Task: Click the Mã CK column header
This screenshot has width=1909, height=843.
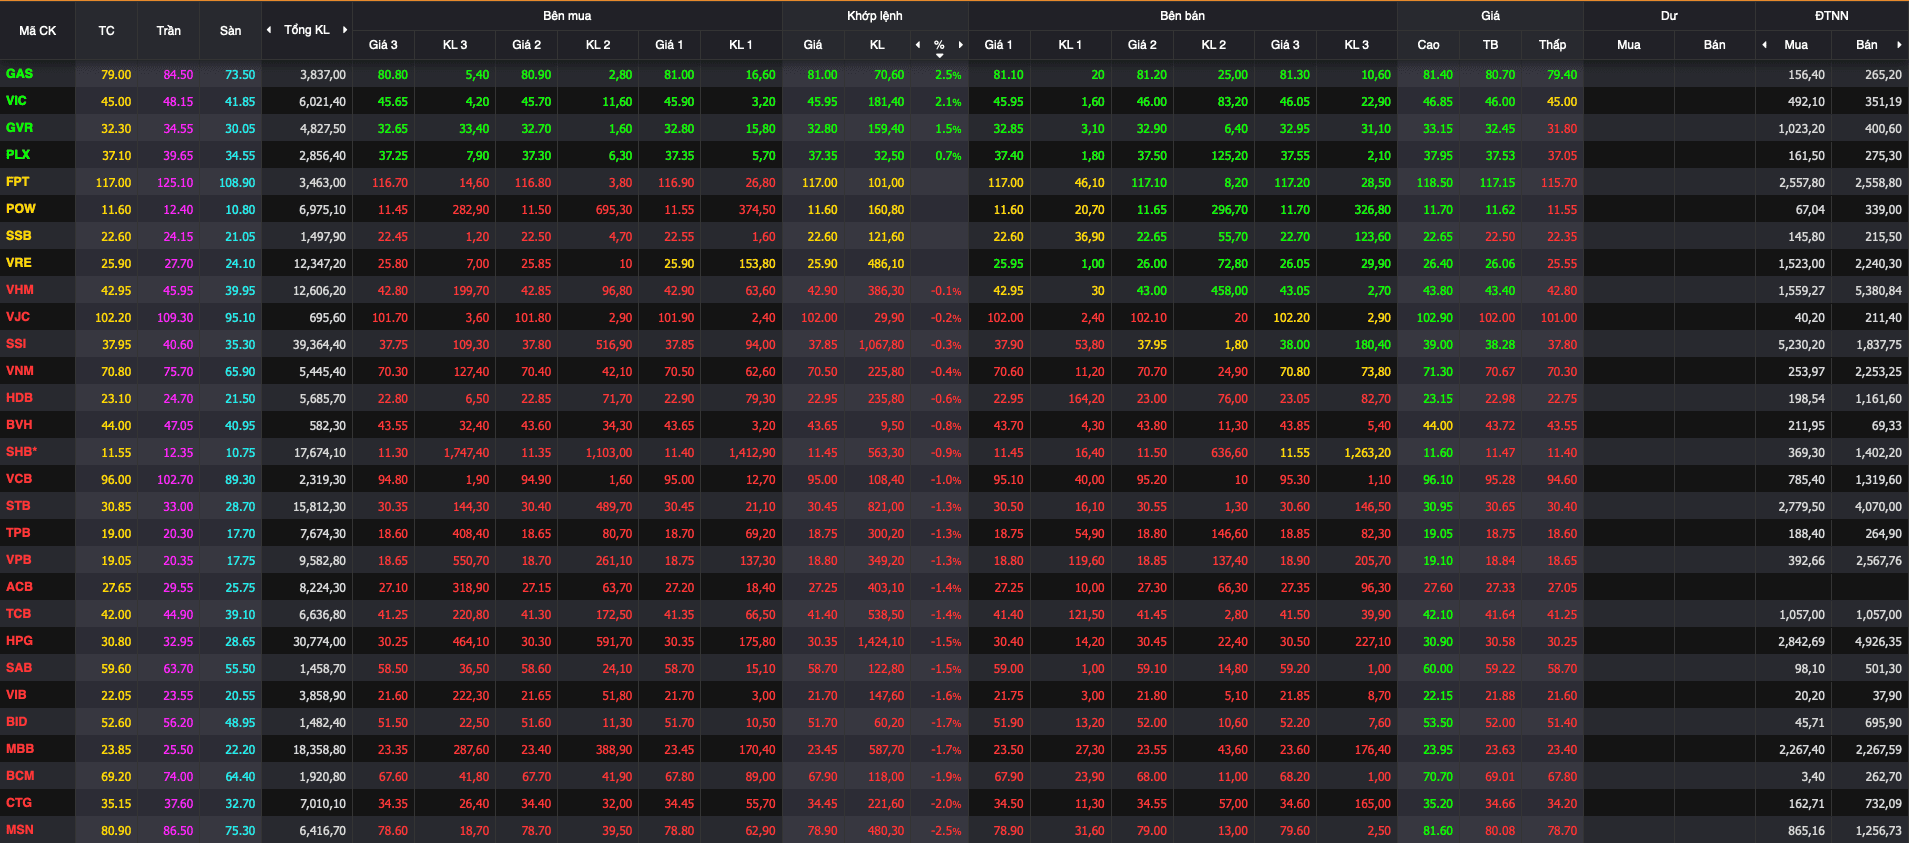Action: click(x=38, y=31)
